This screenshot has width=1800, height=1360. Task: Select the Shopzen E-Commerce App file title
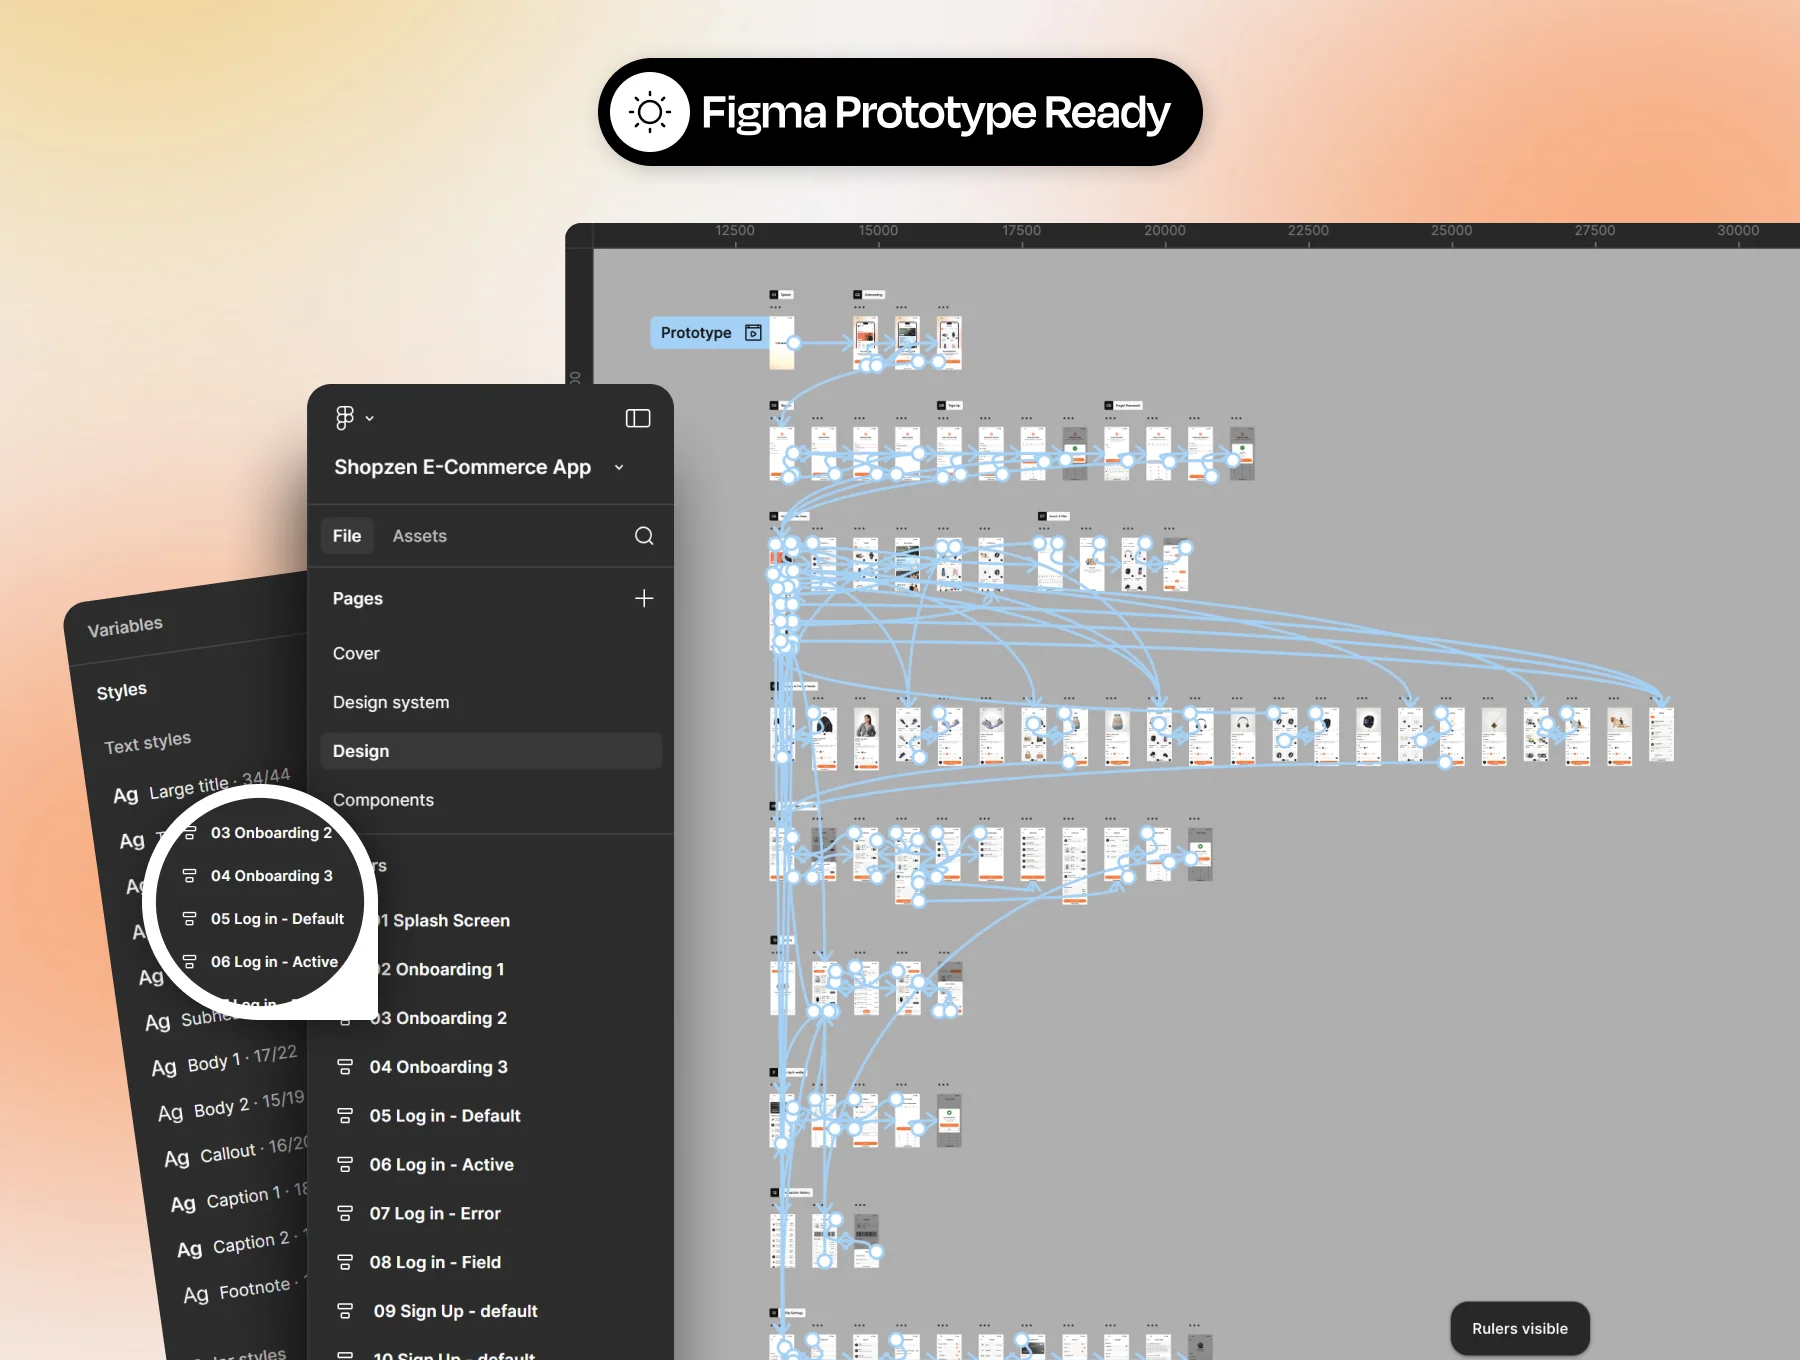click(x=462, y=467)
